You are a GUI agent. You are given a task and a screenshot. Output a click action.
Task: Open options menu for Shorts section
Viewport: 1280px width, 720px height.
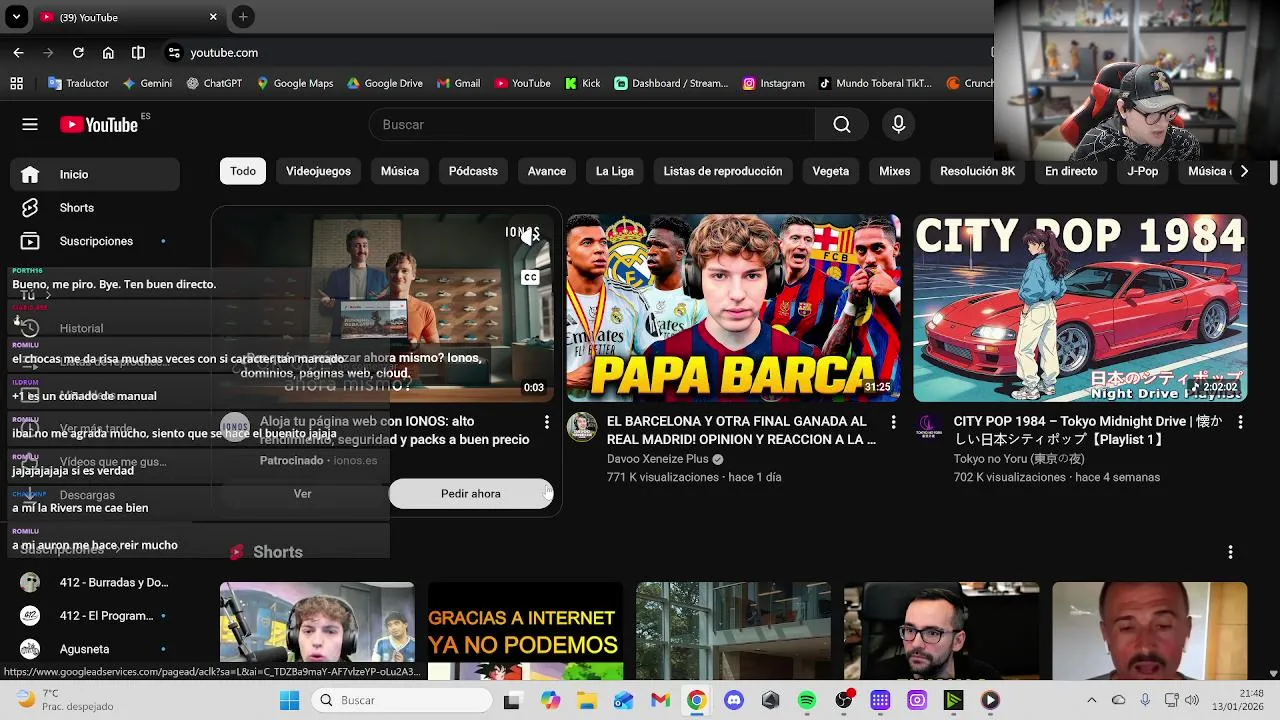point(1230,552)
